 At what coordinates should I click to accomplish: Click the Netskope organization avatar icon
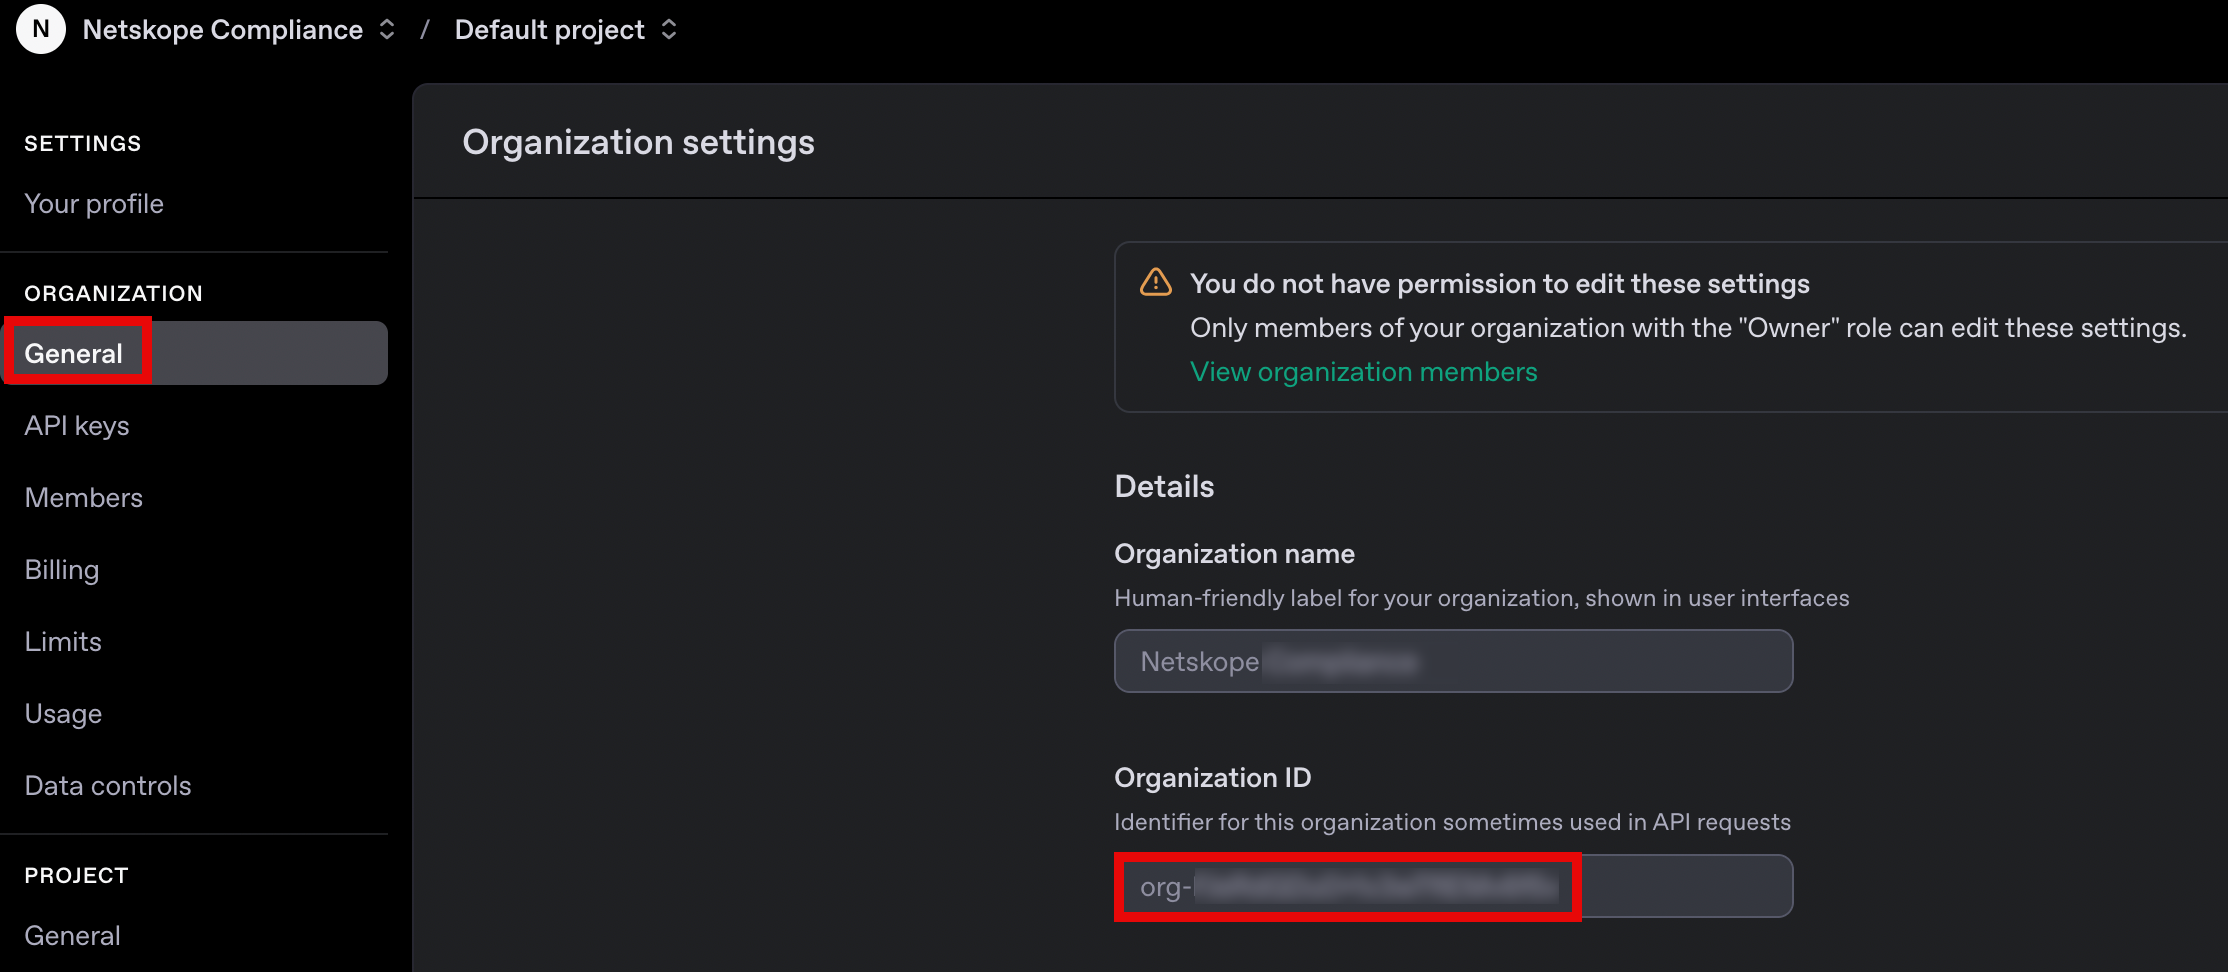click(x=39, y=29)
